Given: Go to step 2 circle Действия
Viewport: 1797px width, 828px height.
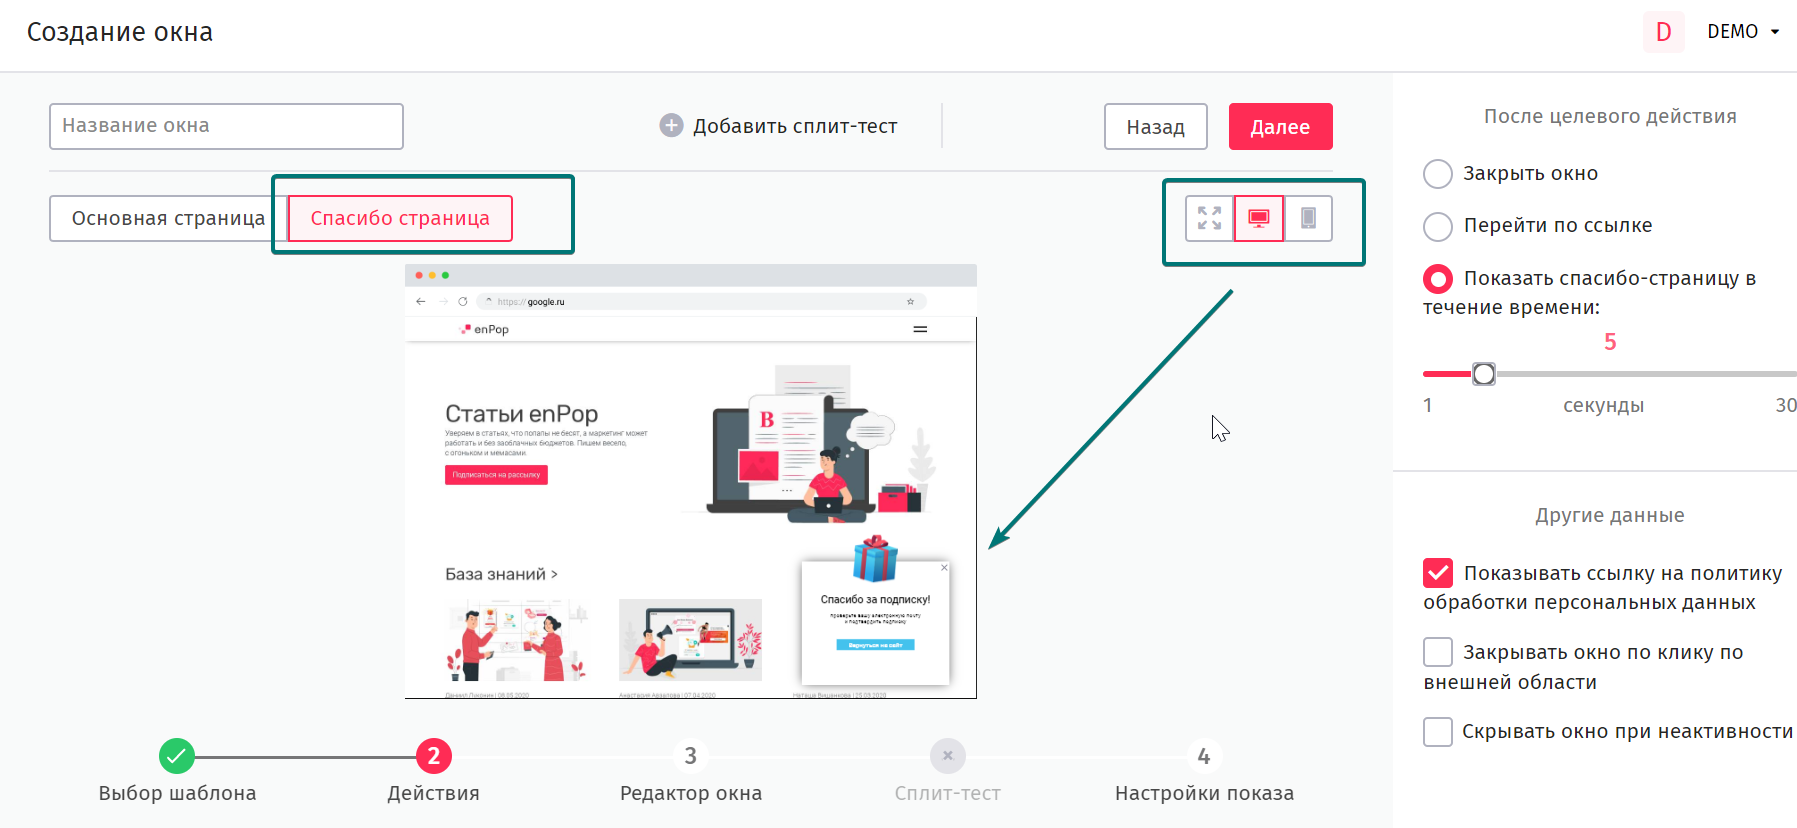Looking at the screenshot, I should click(x=434, y=756).
